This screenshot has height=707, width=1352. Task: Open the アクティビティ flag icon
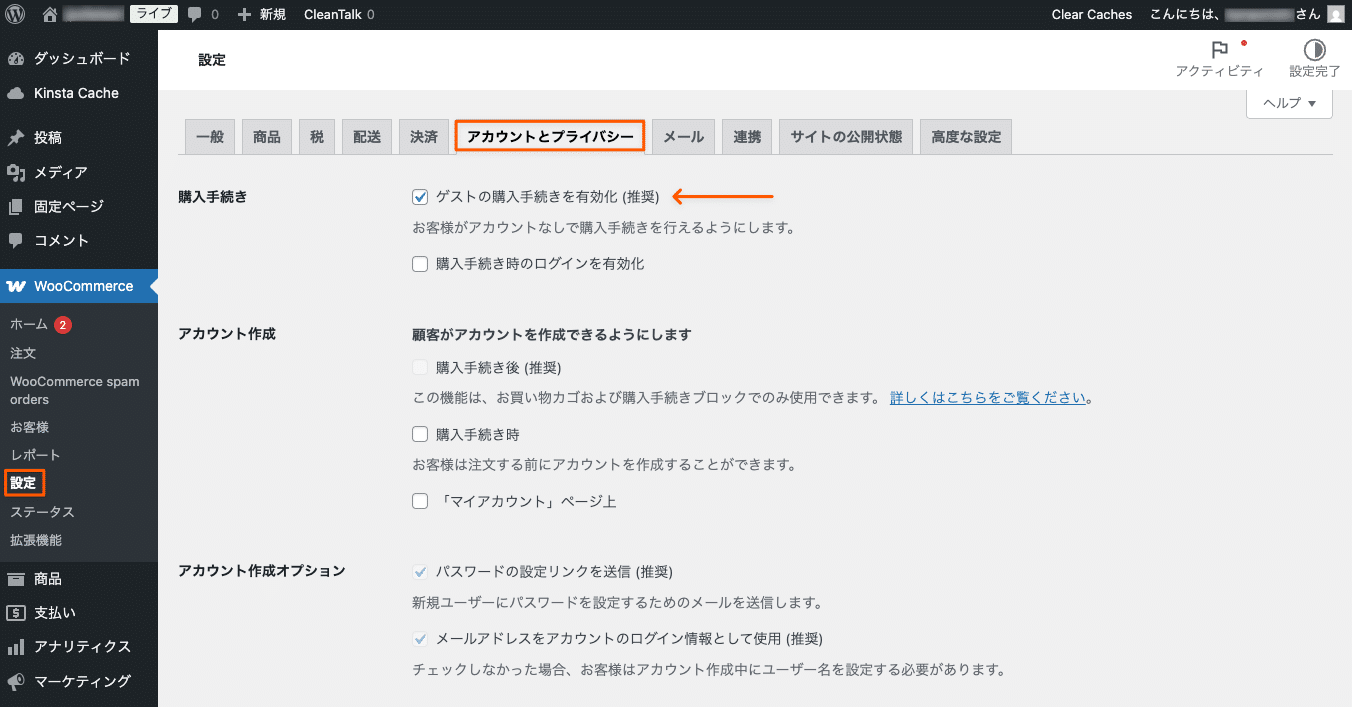1220,48
